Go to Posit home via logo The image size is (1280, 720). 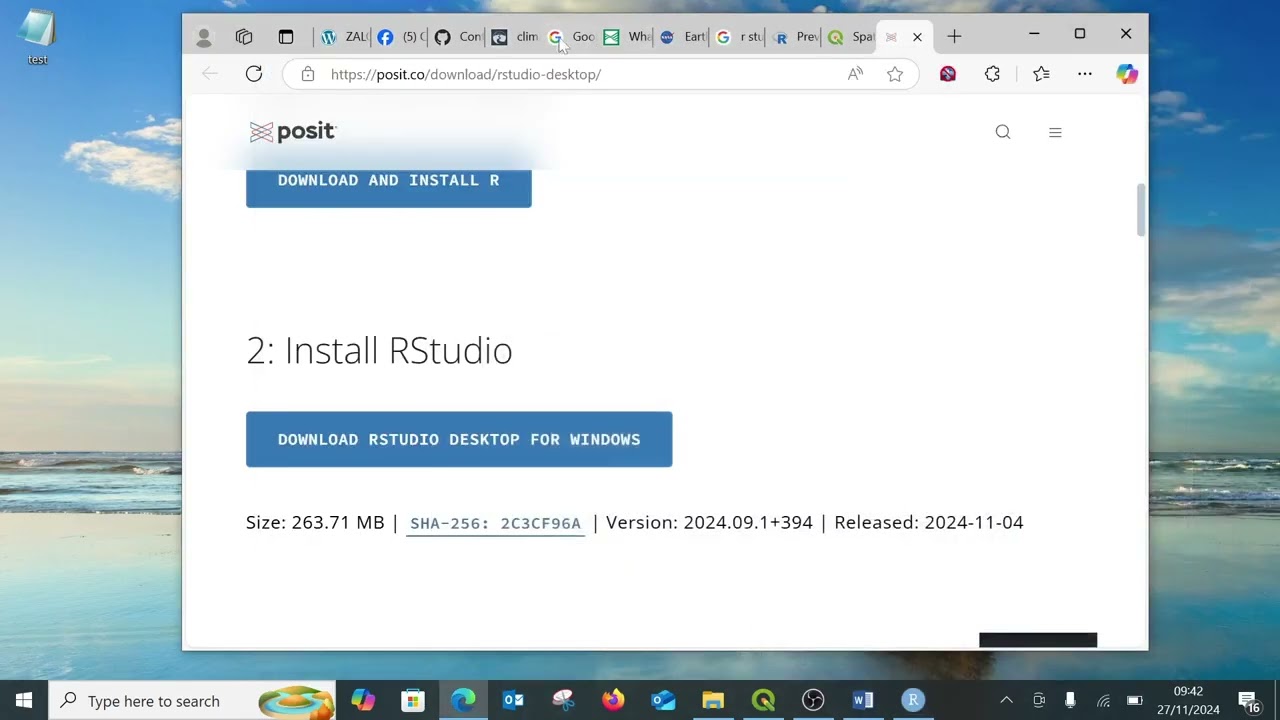coord(293,132)
